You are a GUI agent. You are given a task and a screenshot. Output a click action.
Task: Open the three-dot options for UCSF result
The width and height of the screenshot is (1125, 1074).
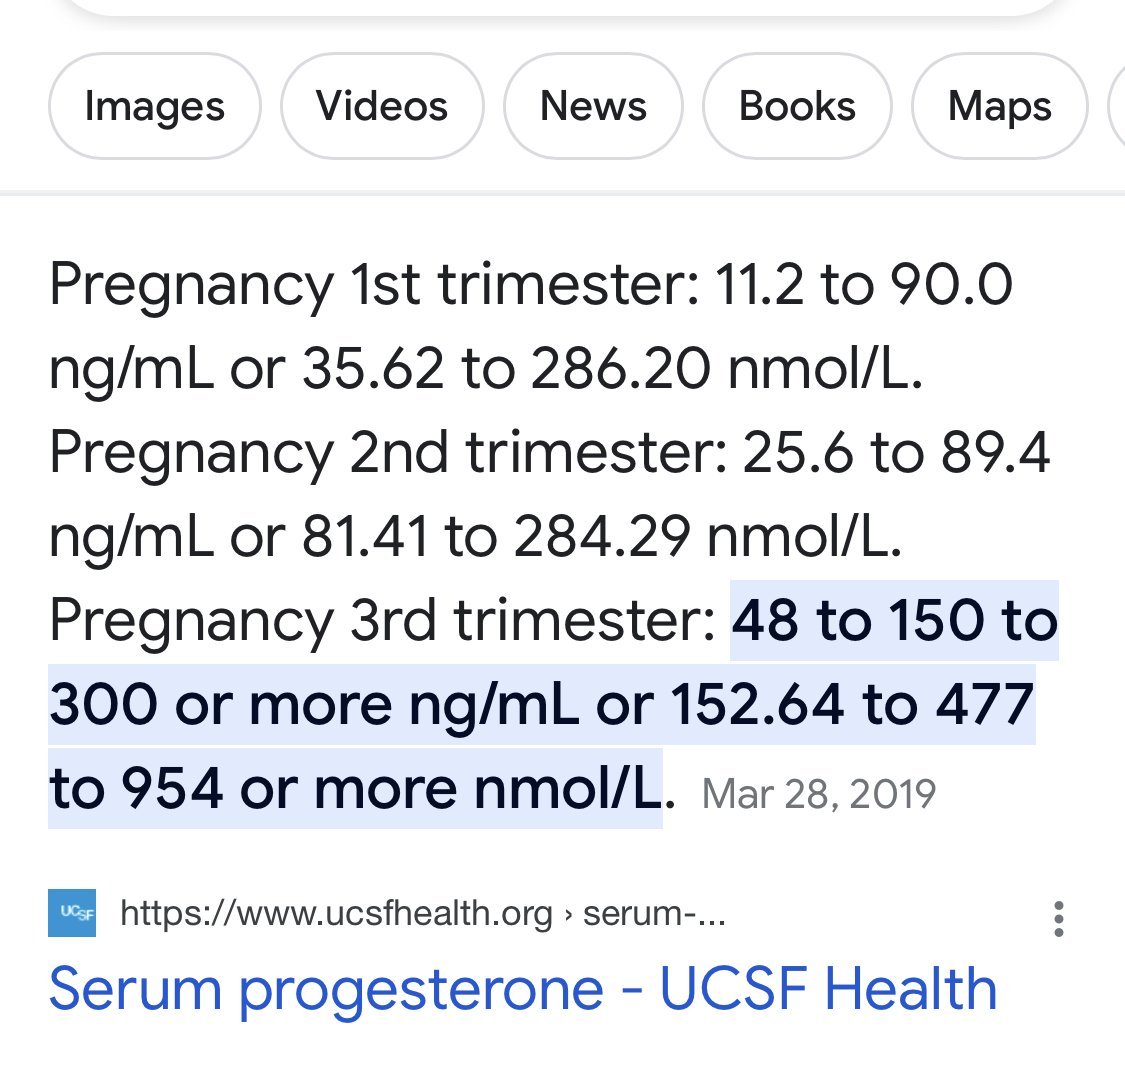click(1058, 918)
